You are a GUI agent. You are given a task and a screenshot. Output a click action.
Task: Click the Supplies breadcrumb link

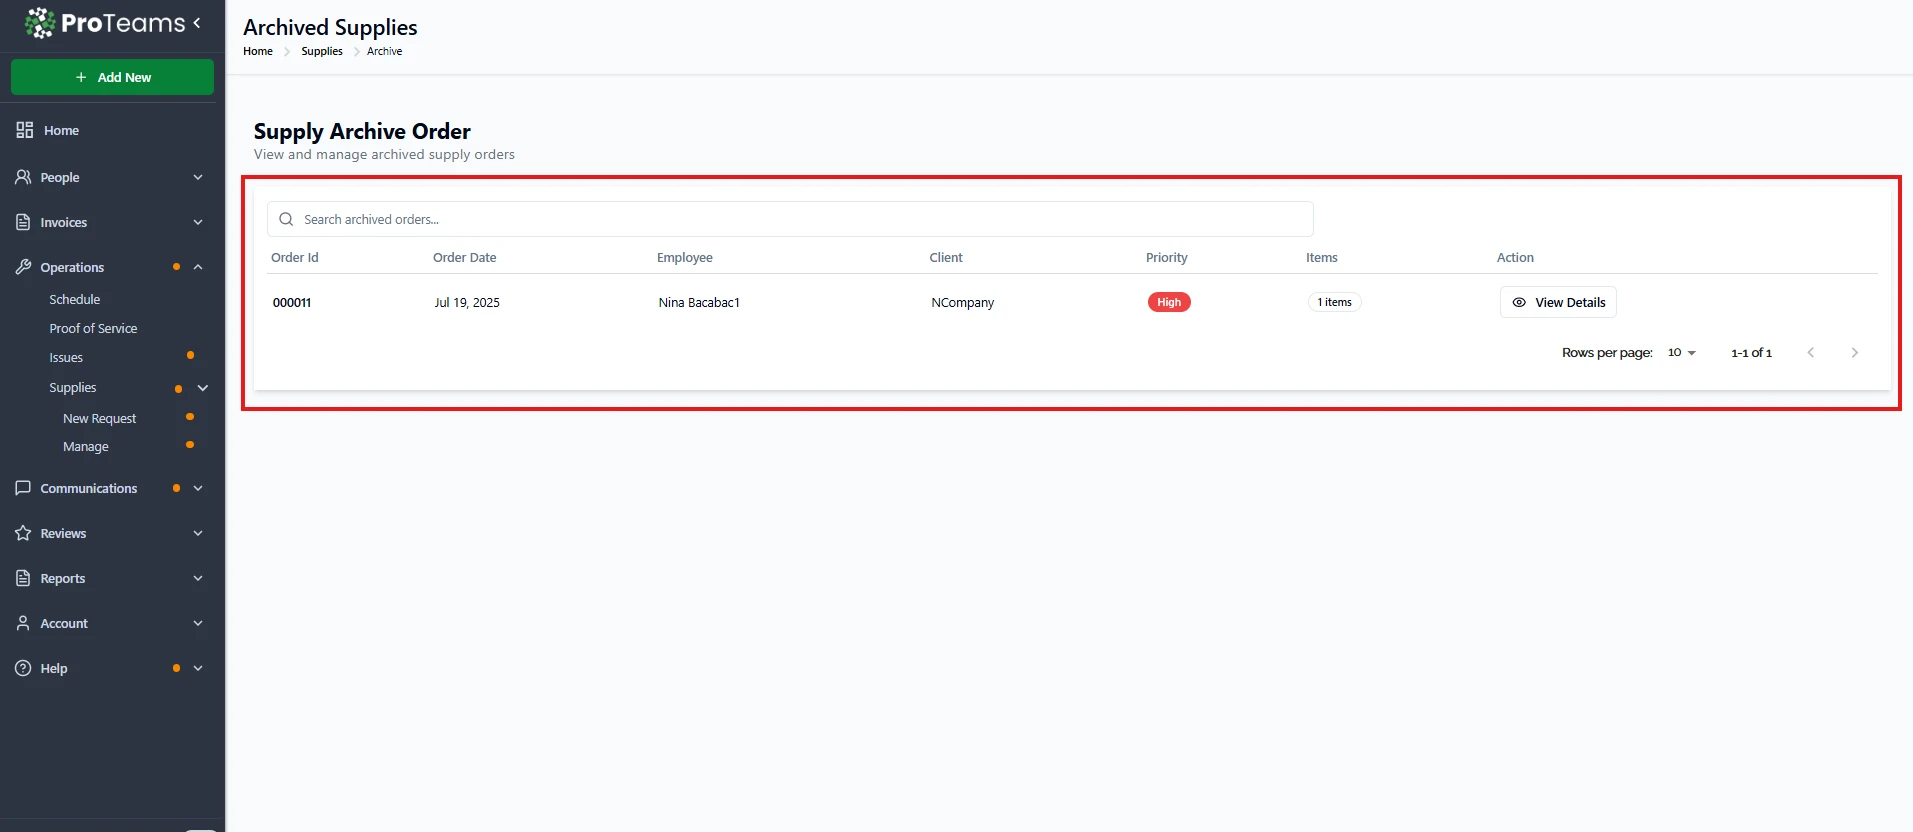[x=322, y=51]
